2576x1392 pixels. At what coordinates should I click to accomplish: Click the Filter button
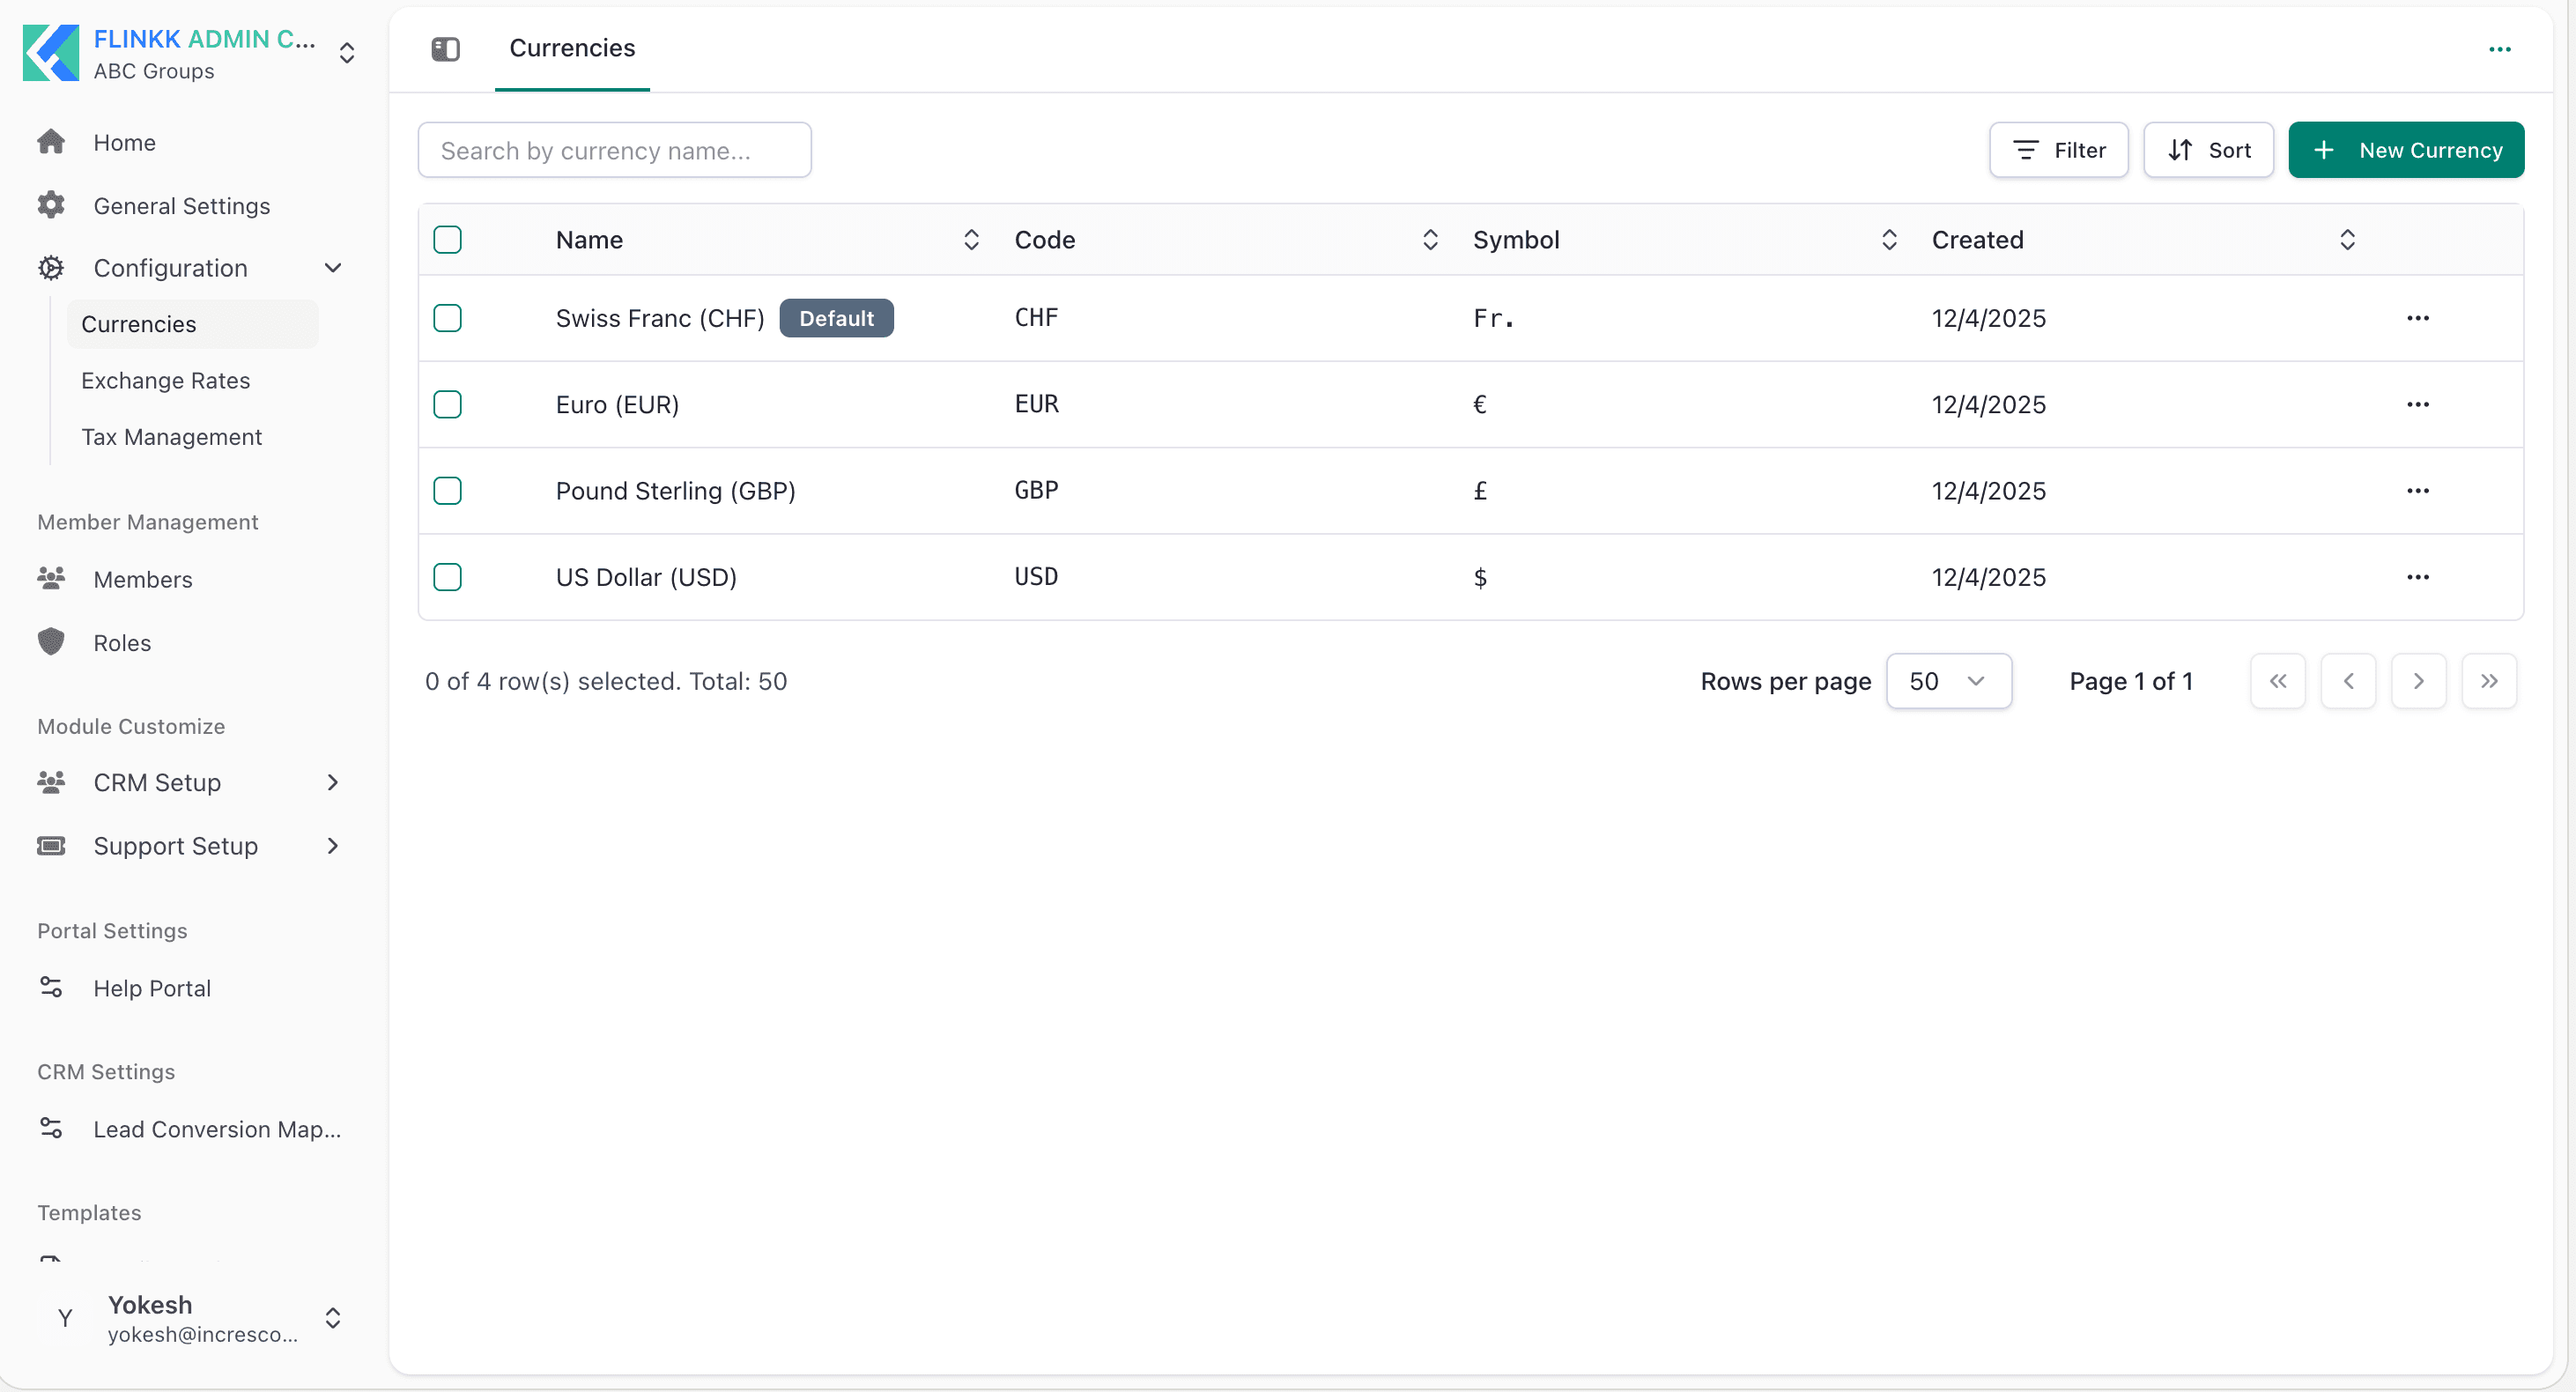(2058, 150)
